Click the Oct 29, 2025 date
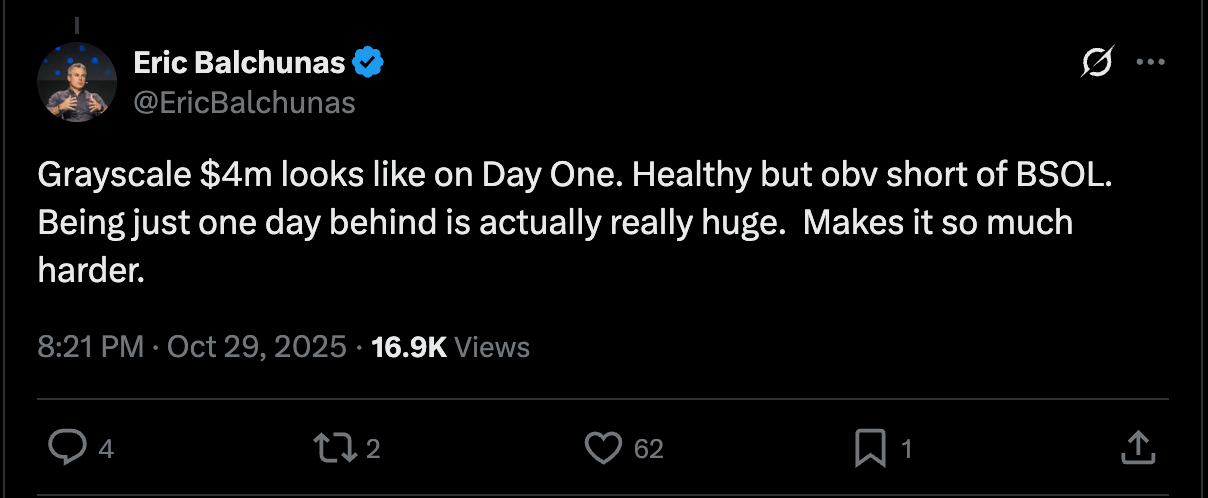Screen dimensions: 1208x498 click(x=257, y=347)
